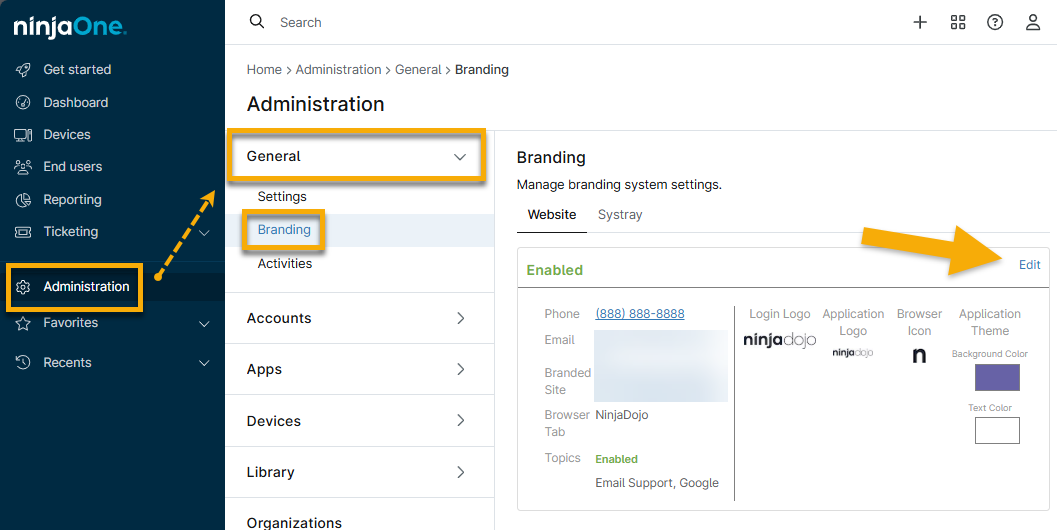Collapse the General section chevron
This screenshot has width=1057, height=530.
pos(460,157)
